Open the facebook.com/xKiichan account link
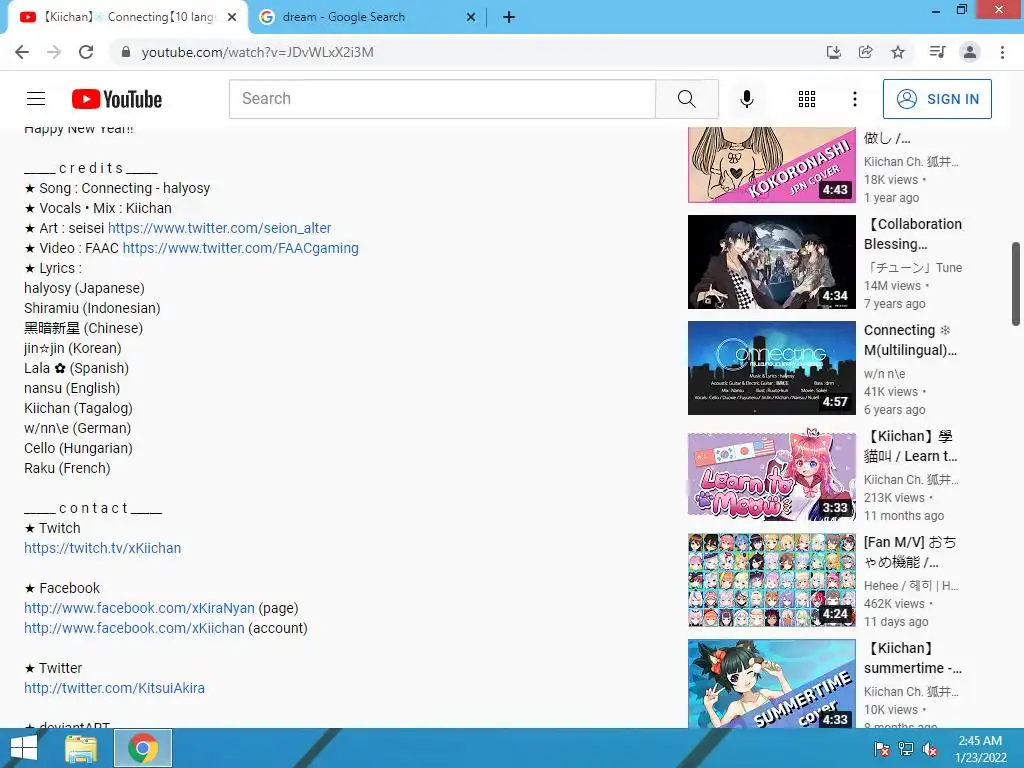 coord(134,628)
